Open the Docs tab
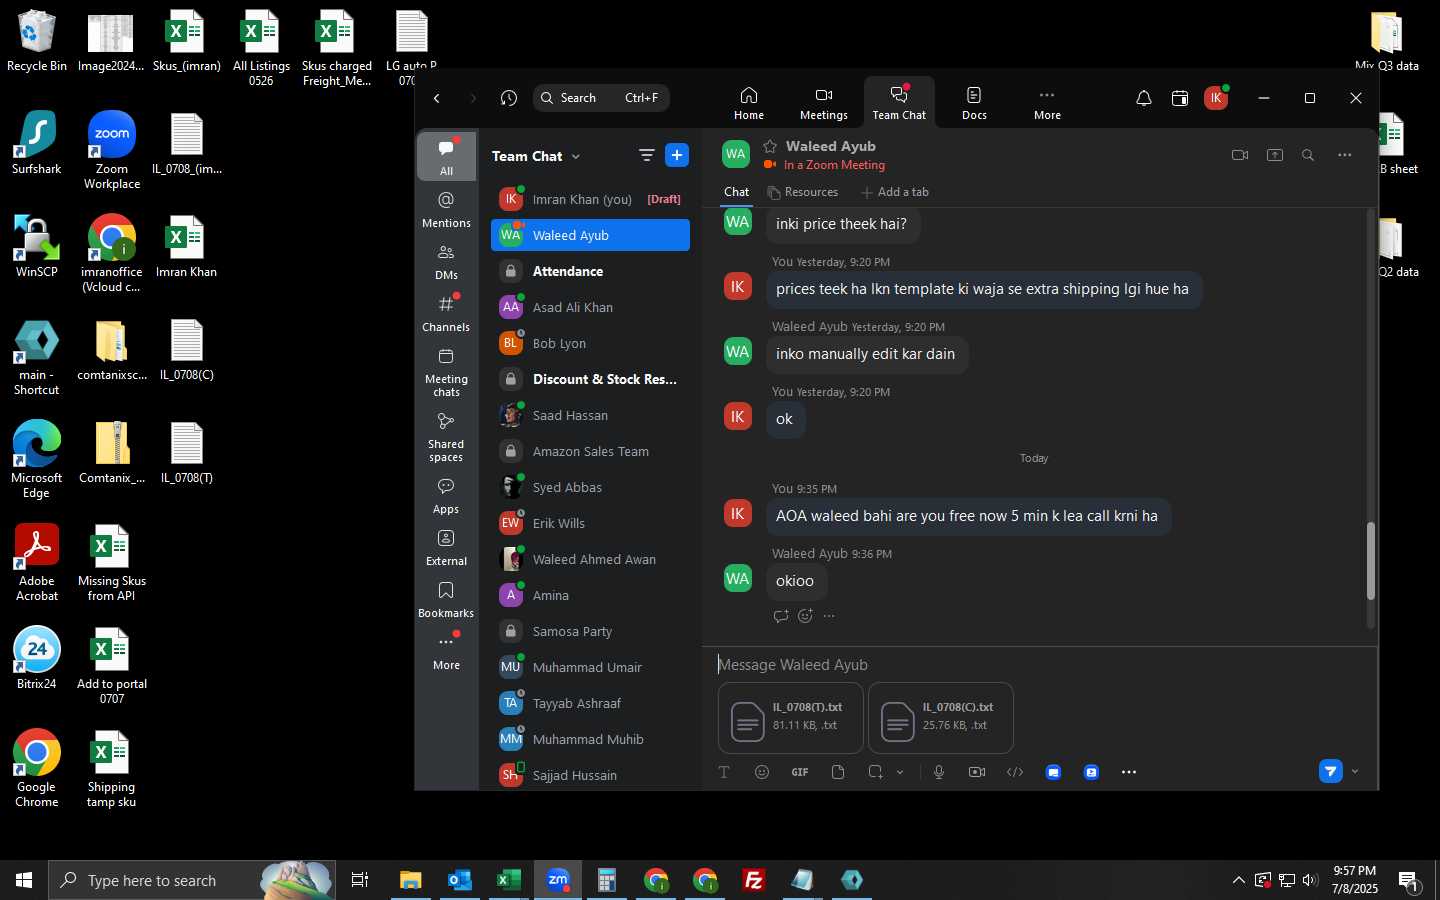Screen dimensions: 1440x900 [x=974, y=103]
